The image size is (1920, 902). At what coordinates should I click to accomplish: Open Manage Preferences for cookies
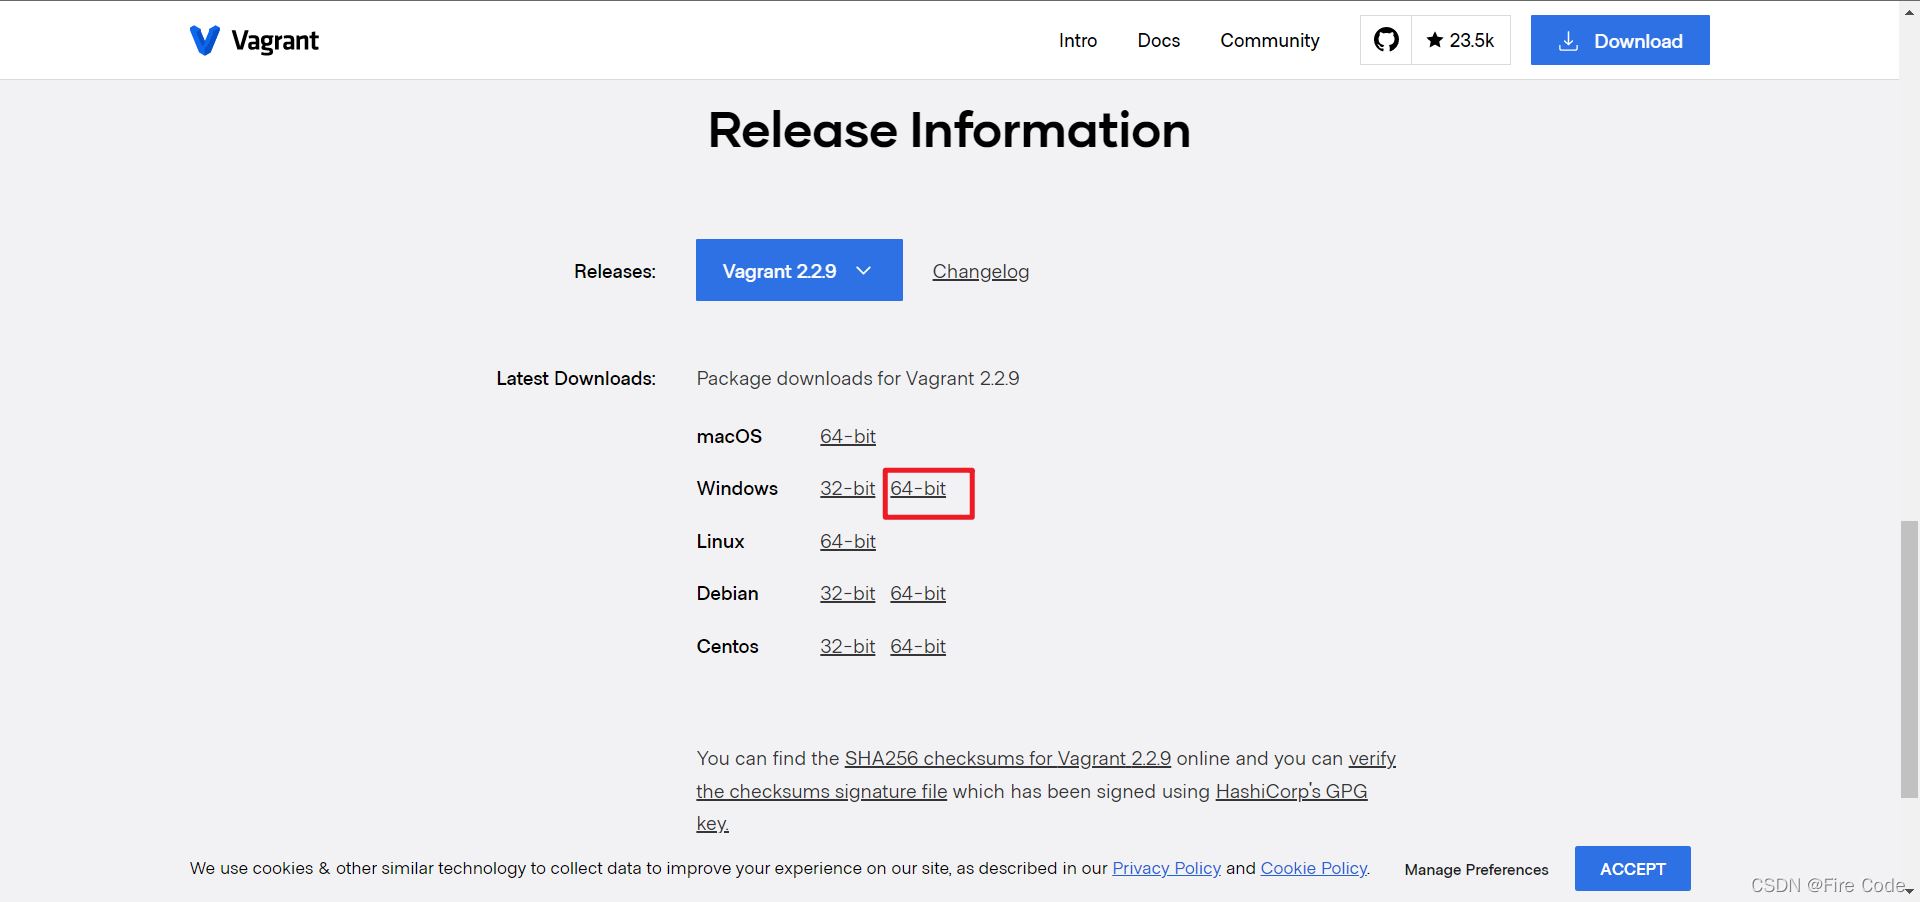[1476, 870]
